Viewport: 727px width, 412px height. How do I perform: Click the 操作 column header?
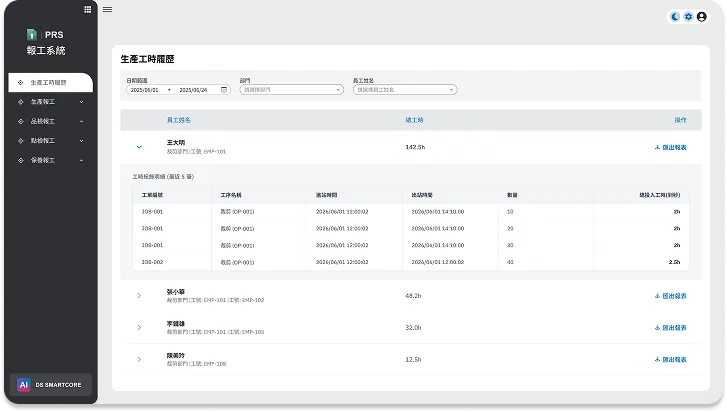680,120
